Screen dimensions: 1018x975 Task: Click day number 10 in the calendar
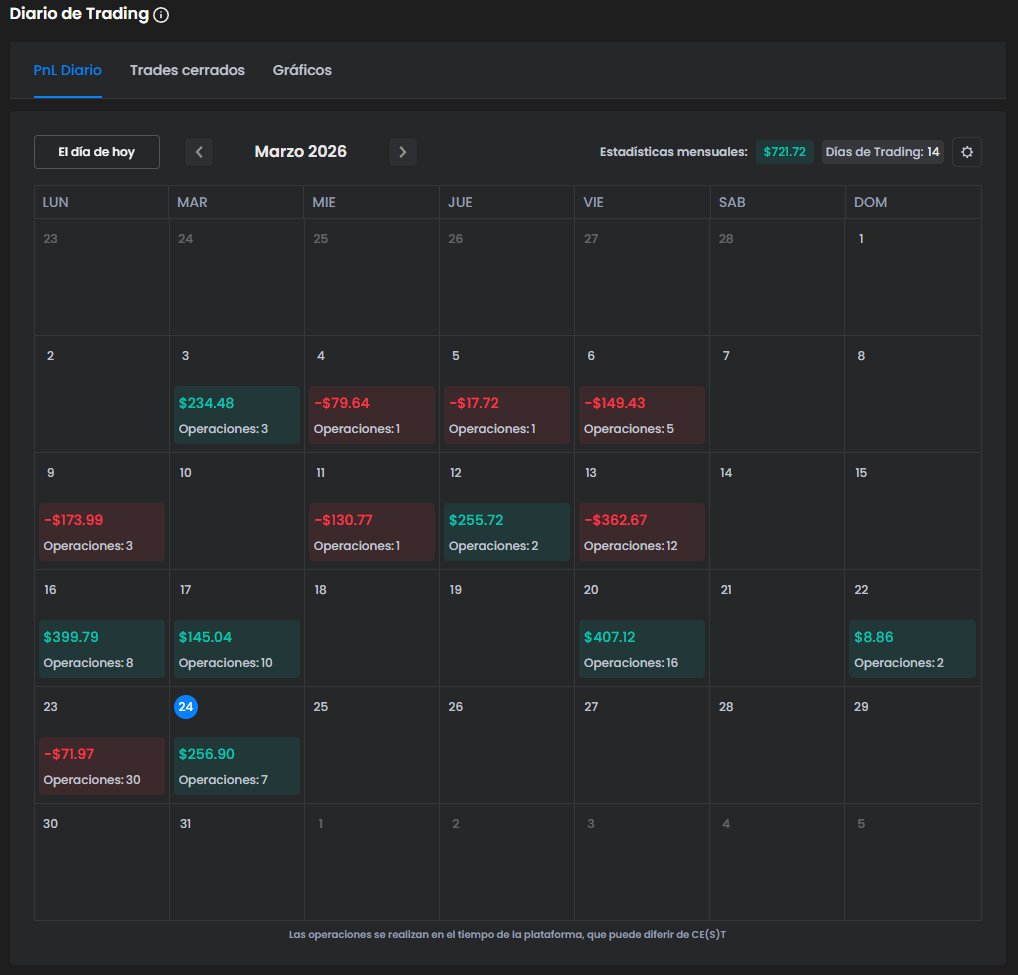click(x=186, y=473)
